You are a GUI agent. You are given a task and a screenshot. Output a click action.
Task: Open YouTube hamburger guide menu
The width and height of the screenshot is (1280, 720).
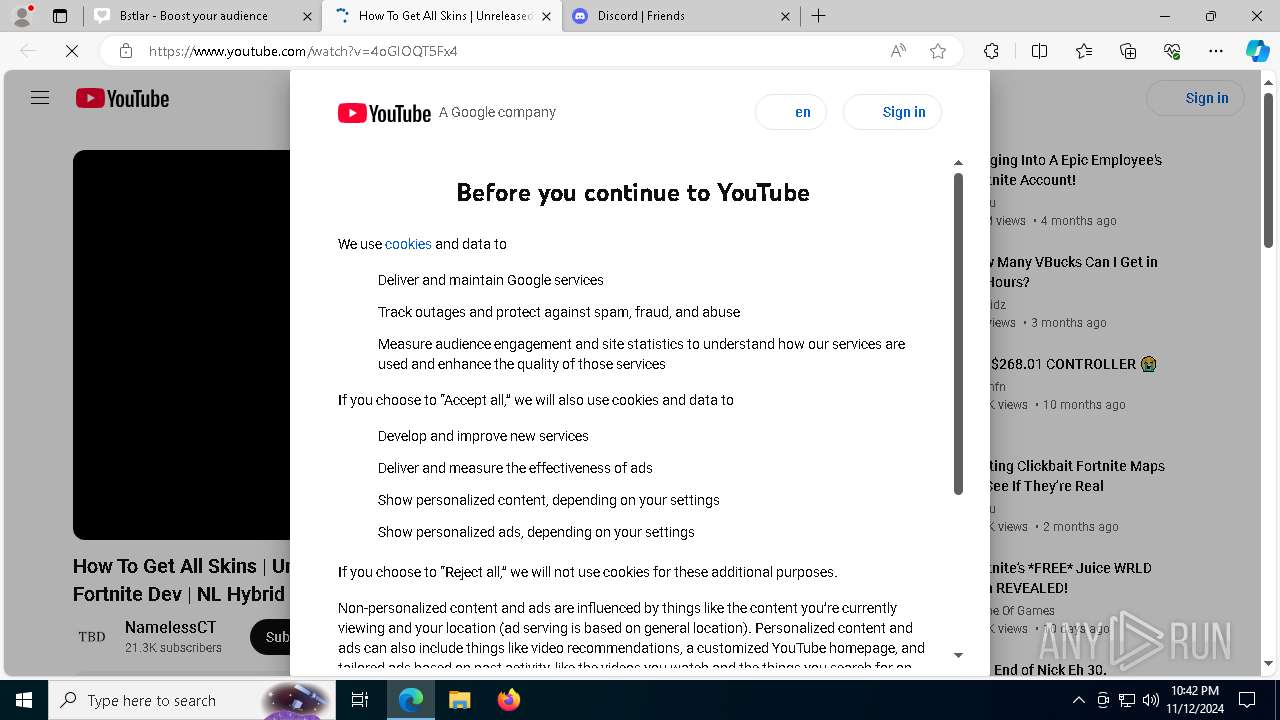[40, 98]
